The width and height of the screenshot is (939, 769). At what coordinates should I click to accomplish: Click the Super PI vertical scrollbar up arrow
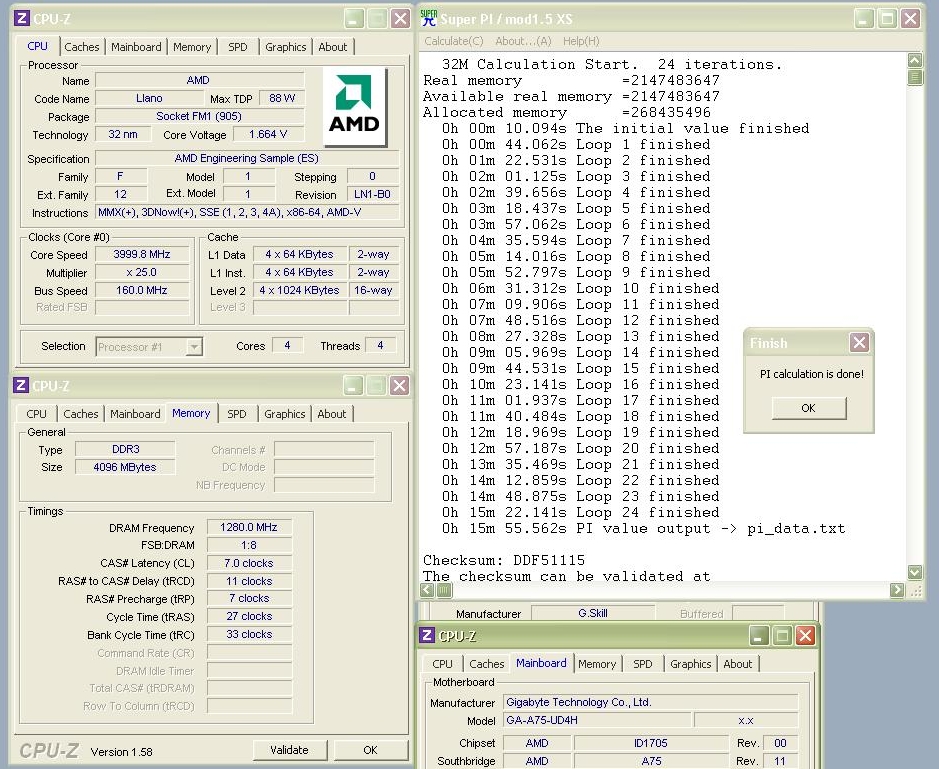(915, 60)
